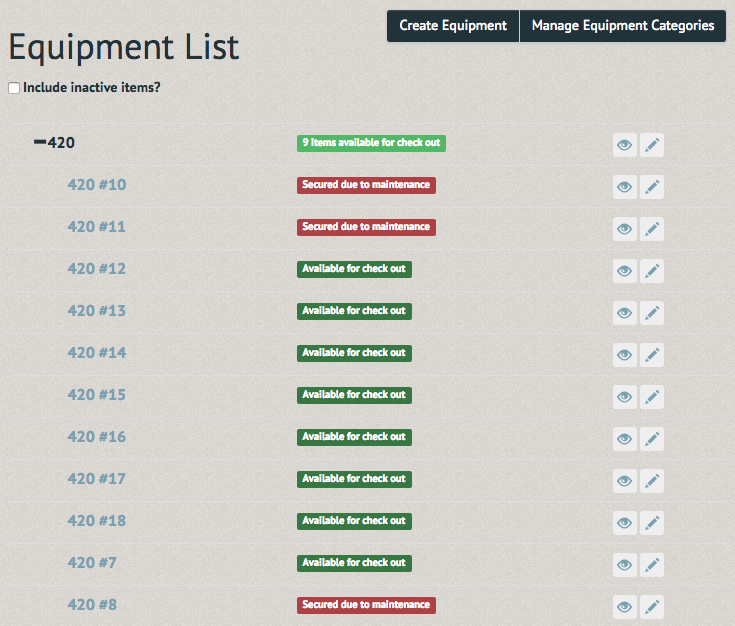
Task: Open the 420 #12 equipment link
Action: tap(97, 269)
